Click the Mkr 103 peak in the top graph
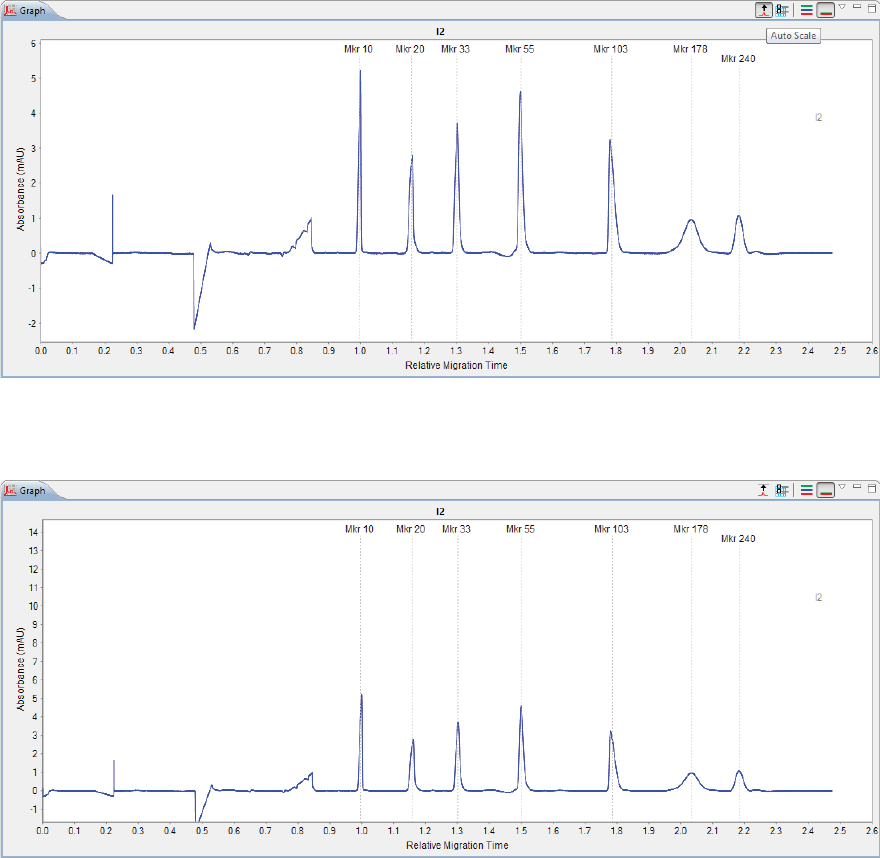The image size is (880, 858). [x=610, y=141]
